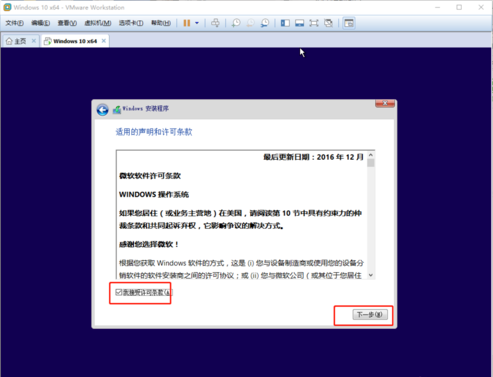493x377 pixels.
Task: Click the Windows setup icon in dialog title
Action: coord(117,109)
